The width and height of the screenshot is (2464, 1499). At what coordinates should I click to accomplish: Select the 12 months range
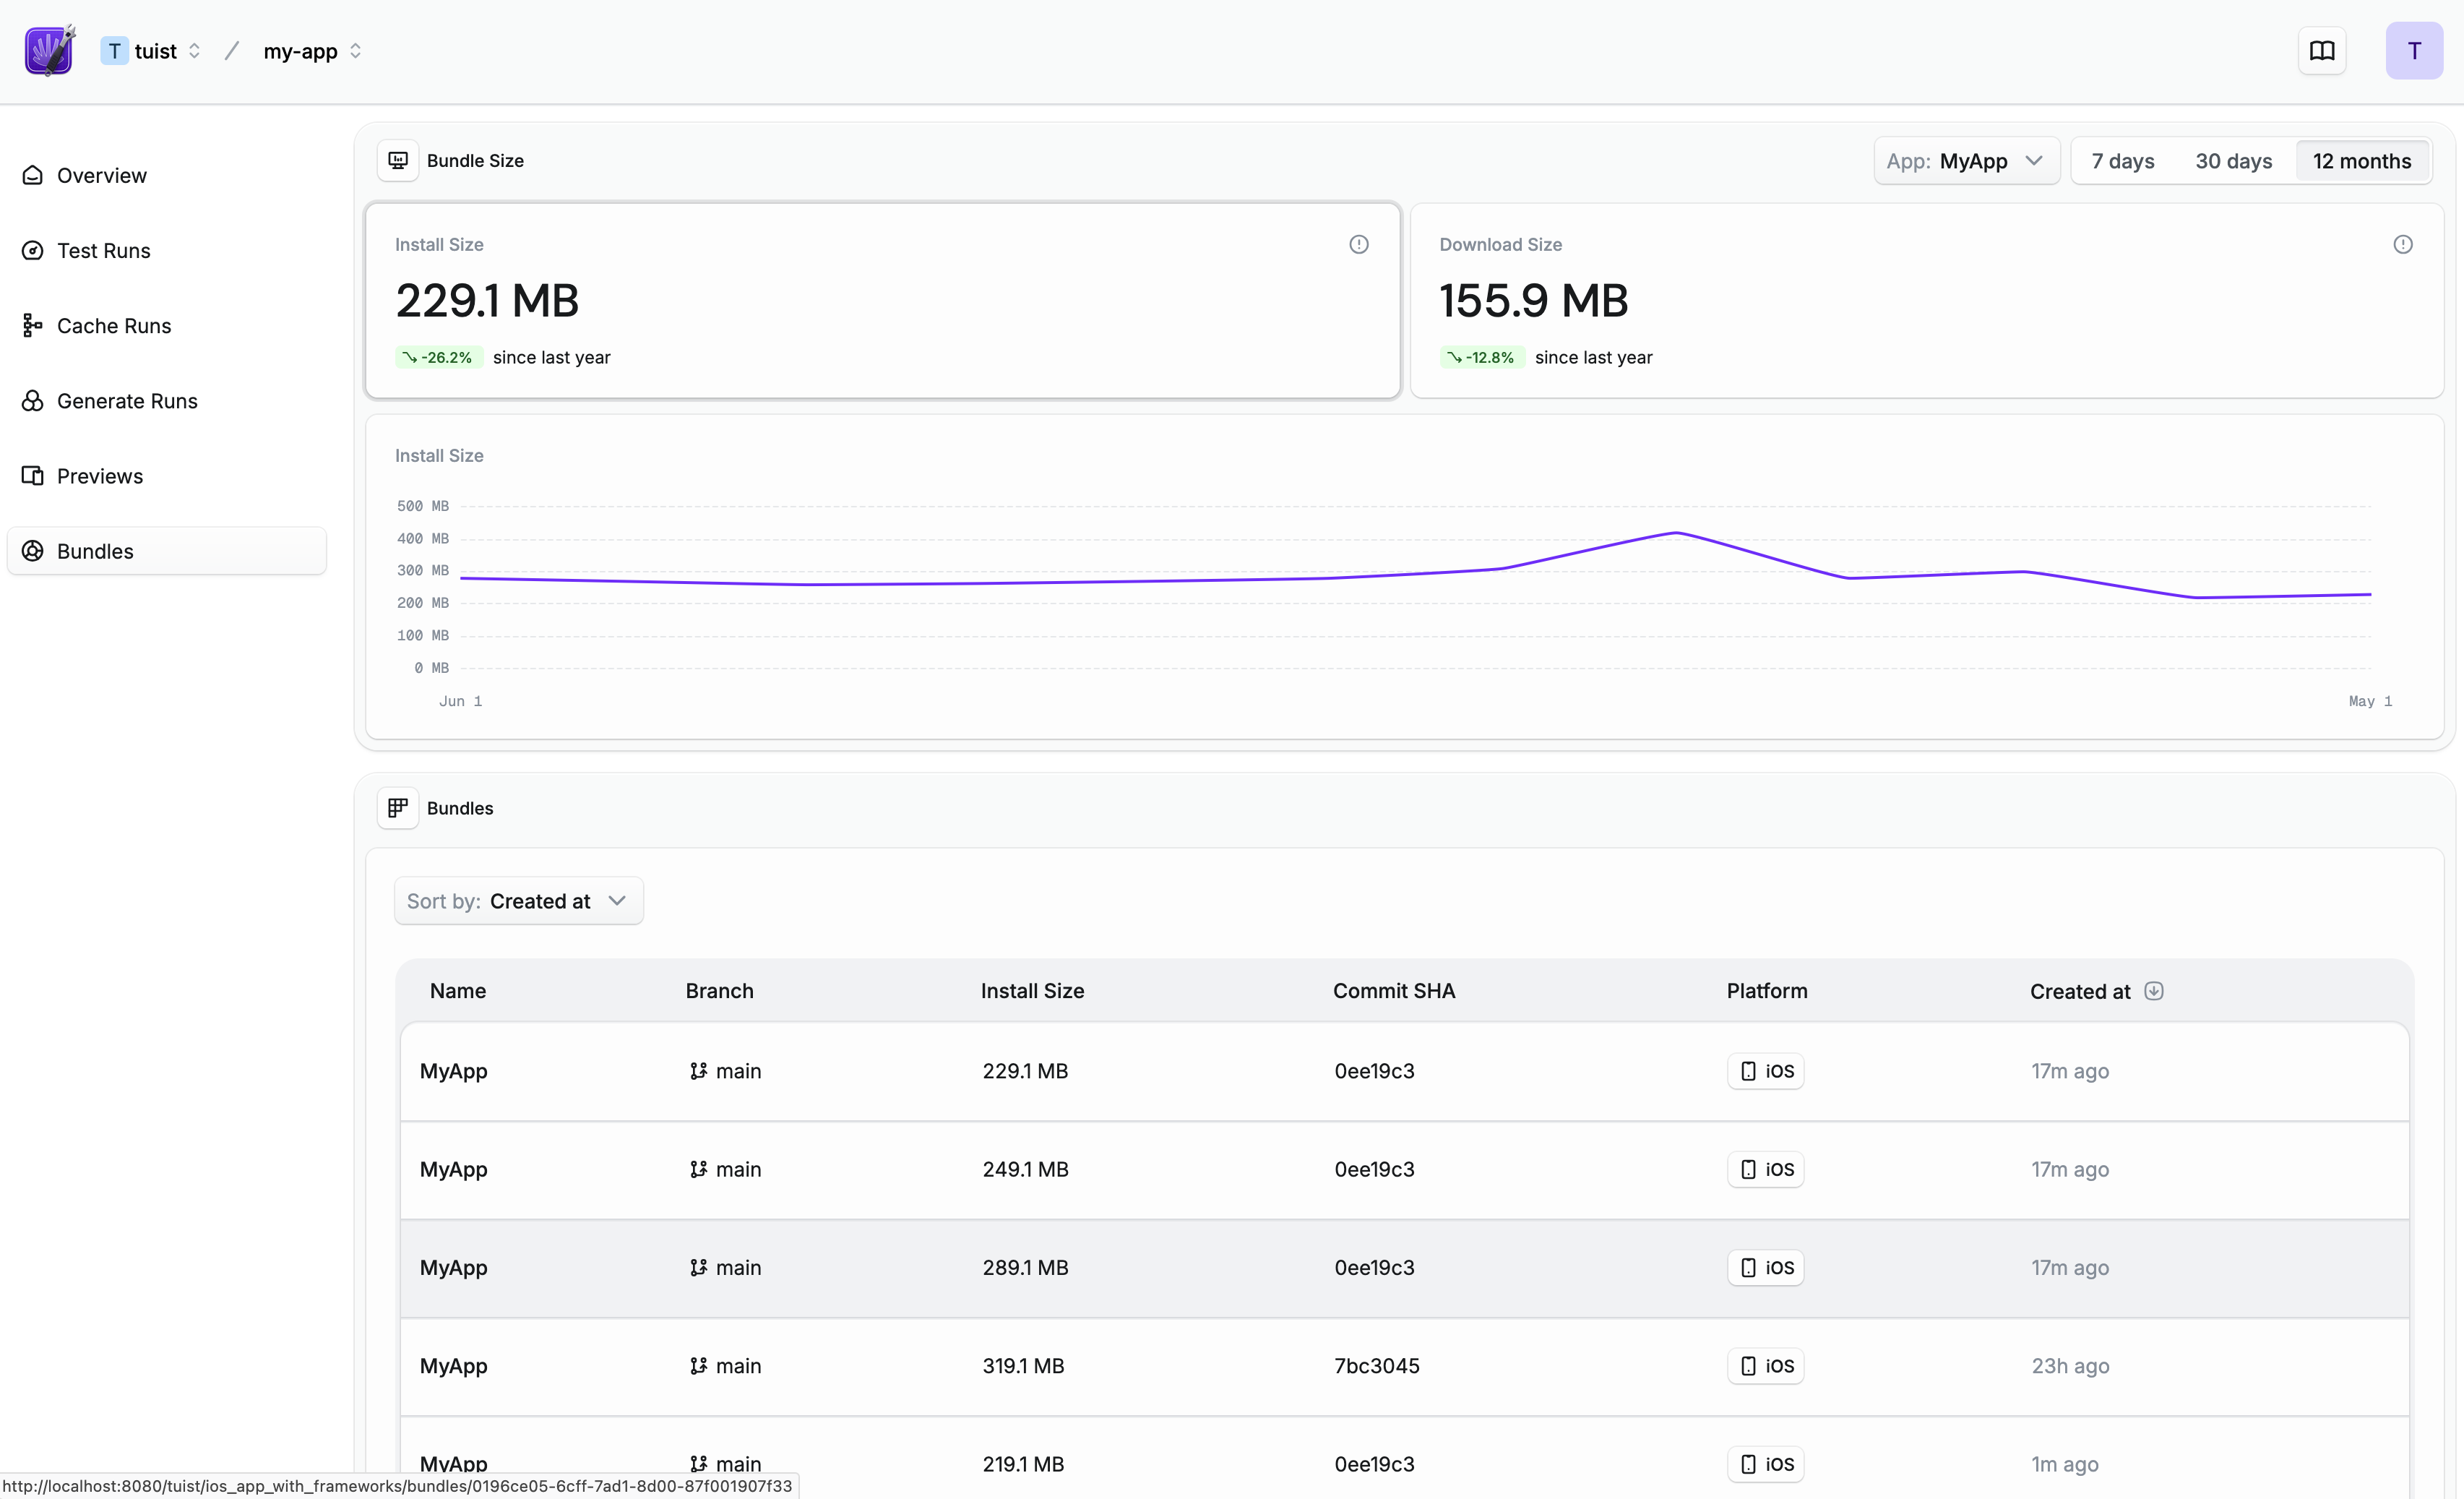pos(2361,161)
